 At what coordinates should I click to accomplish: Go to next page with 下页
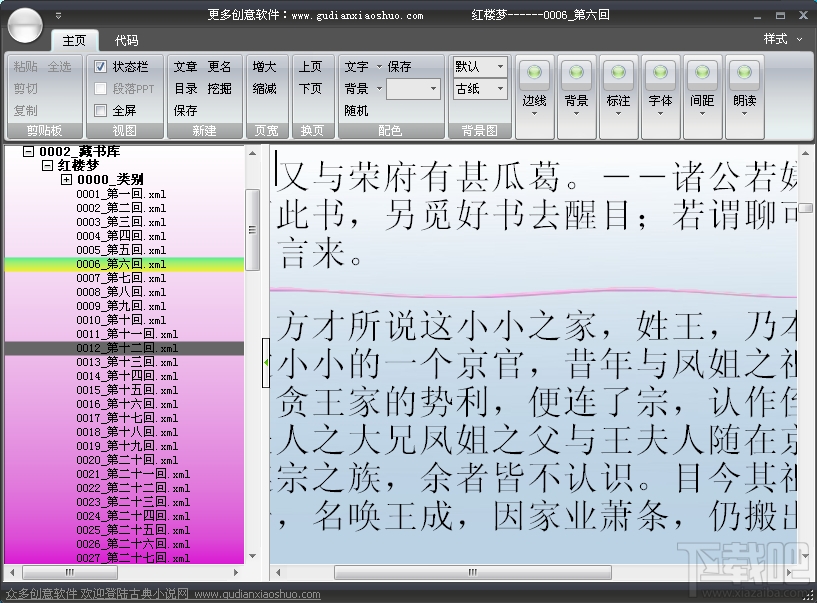point(311,89)
